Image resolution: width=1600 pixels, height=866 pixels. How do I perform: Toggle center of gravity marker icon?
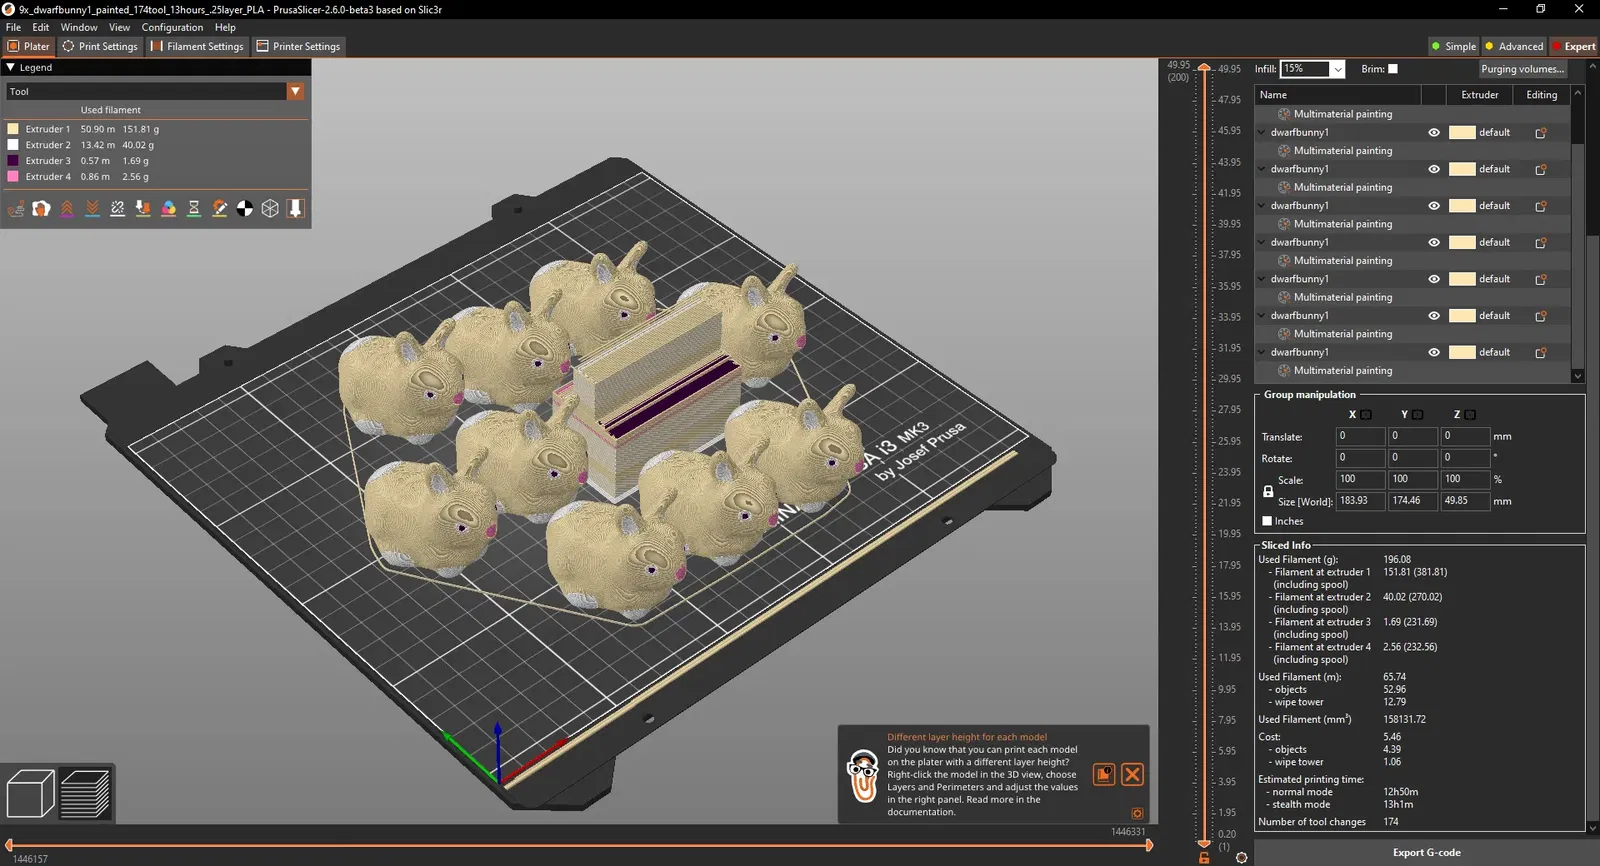pos(245,208)
